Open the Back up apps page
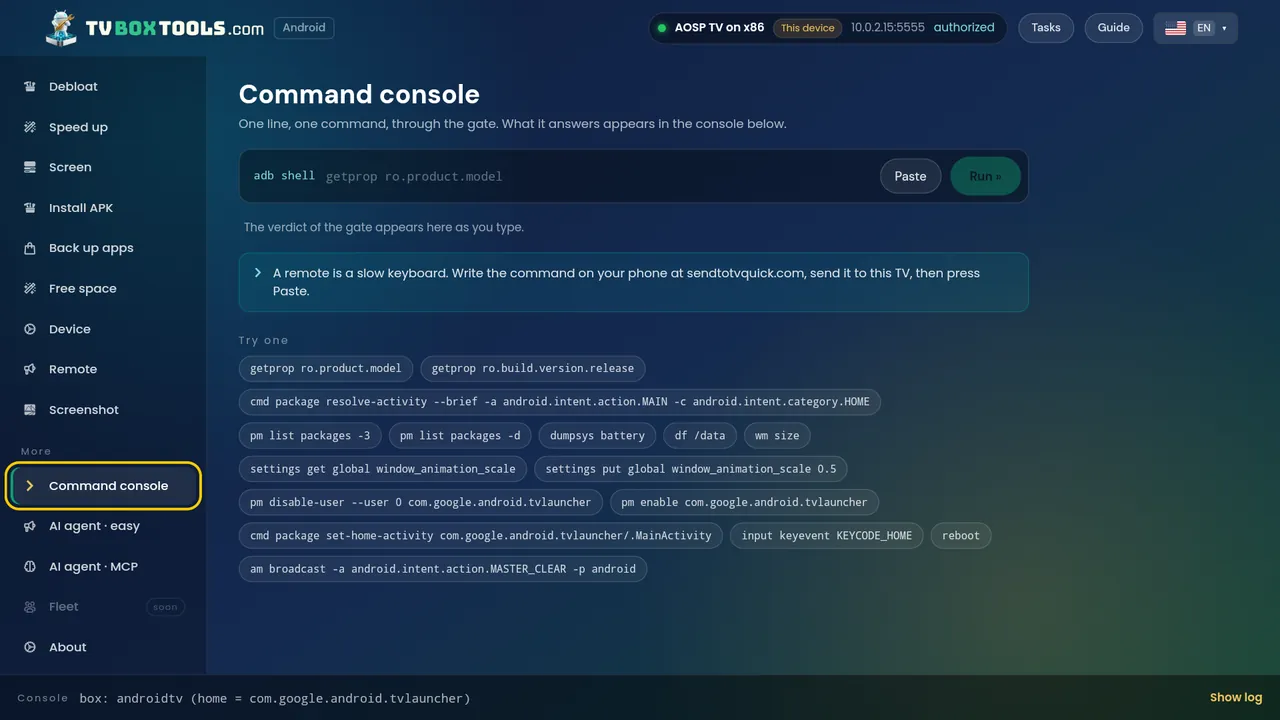 click(x=104, y=248)
